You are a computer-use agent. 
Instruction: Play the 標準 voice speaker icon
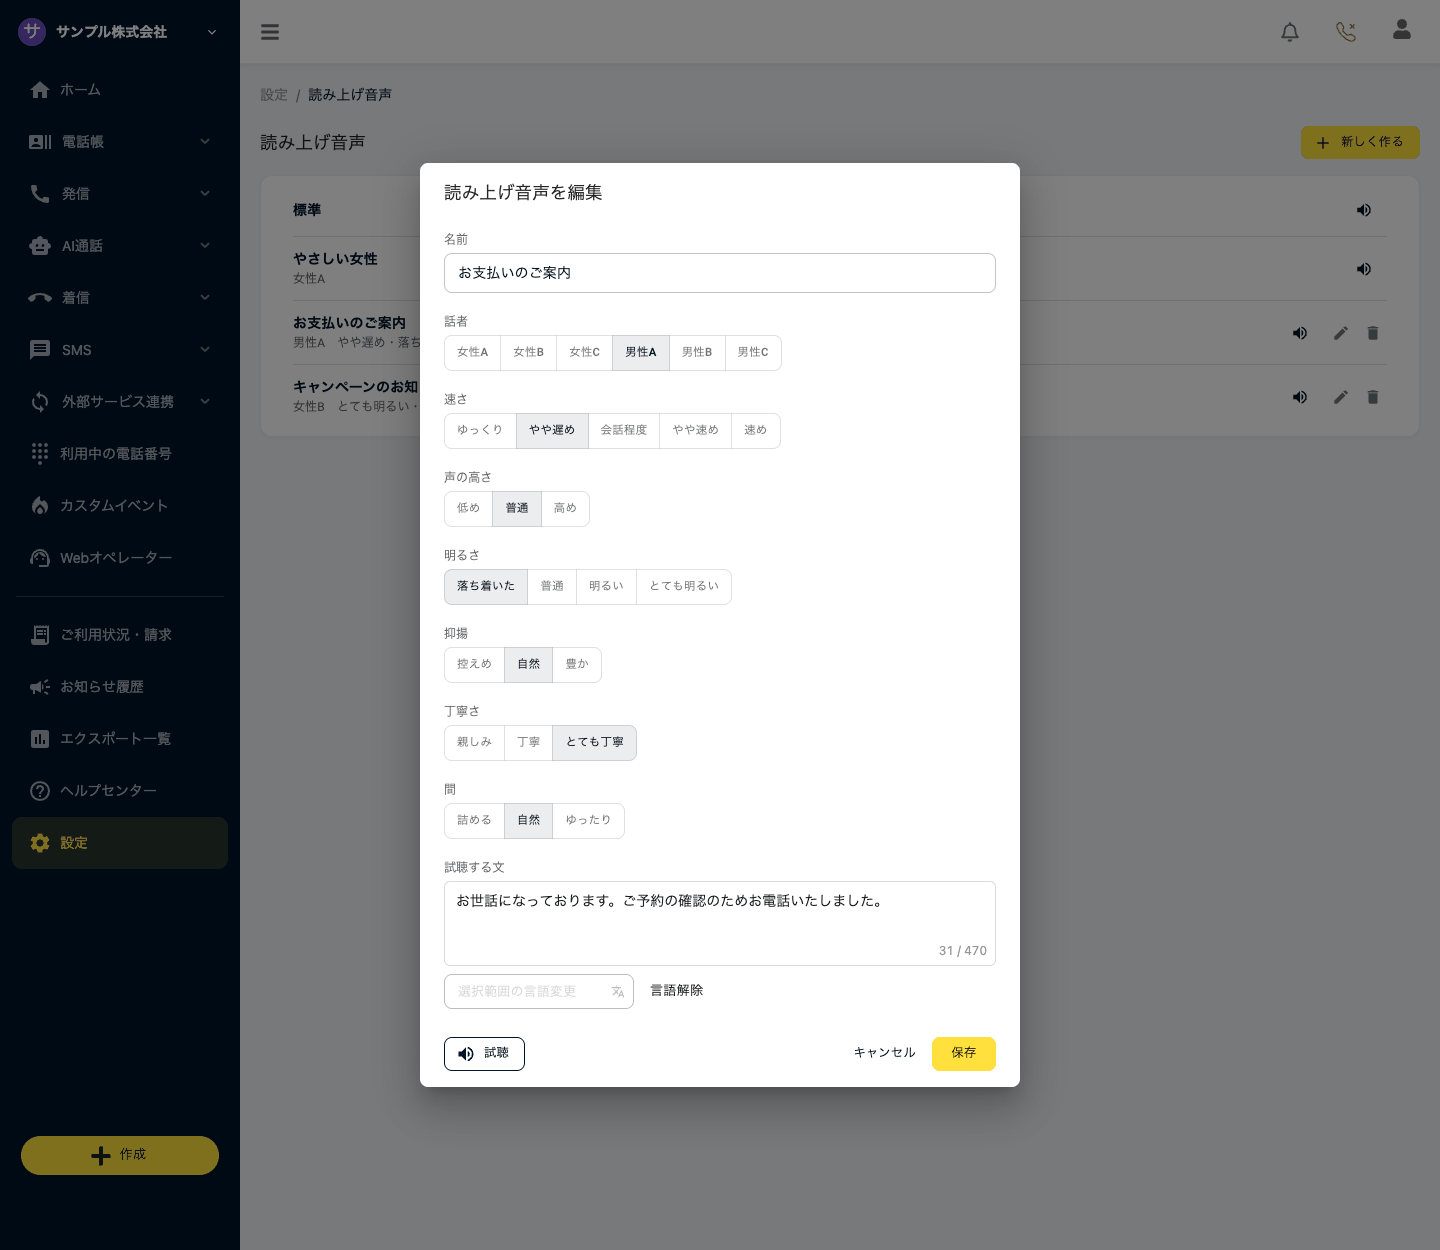[x=1364, y=210]
